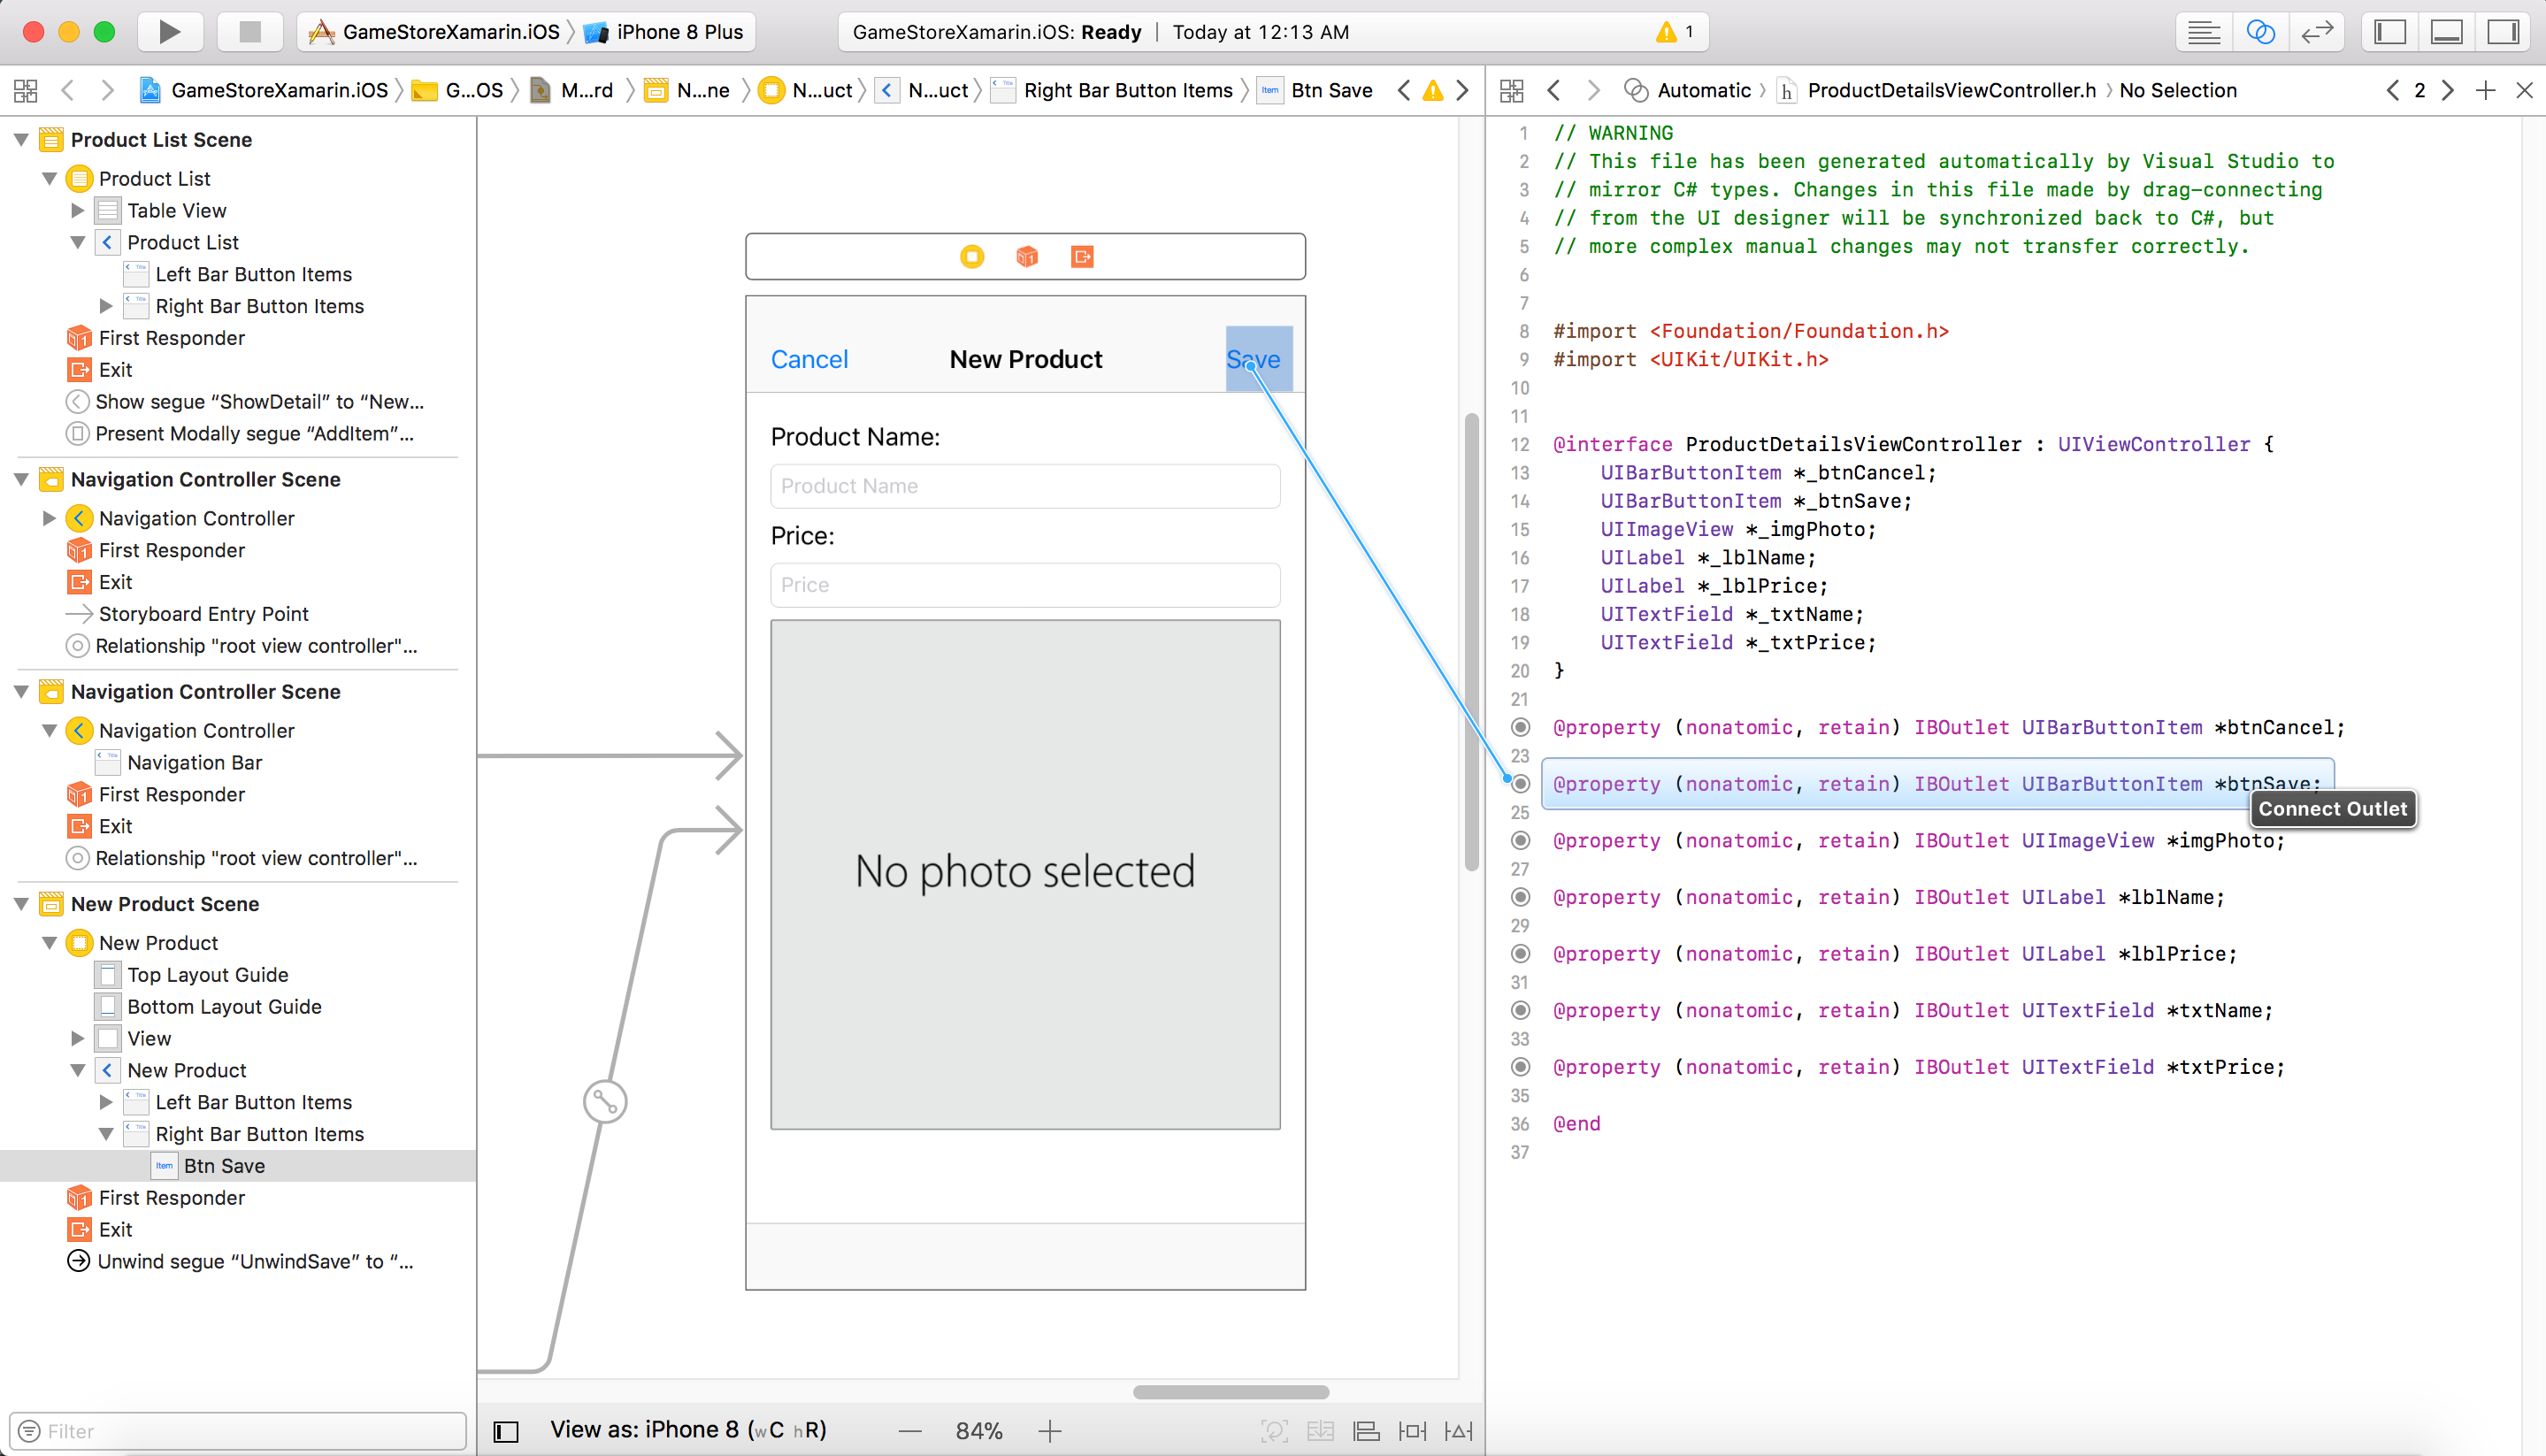Image resolution: width=2546 pixels, height=1456 pixels.
Task: Close the assistant editor pane
Action: coord(2524,91)
